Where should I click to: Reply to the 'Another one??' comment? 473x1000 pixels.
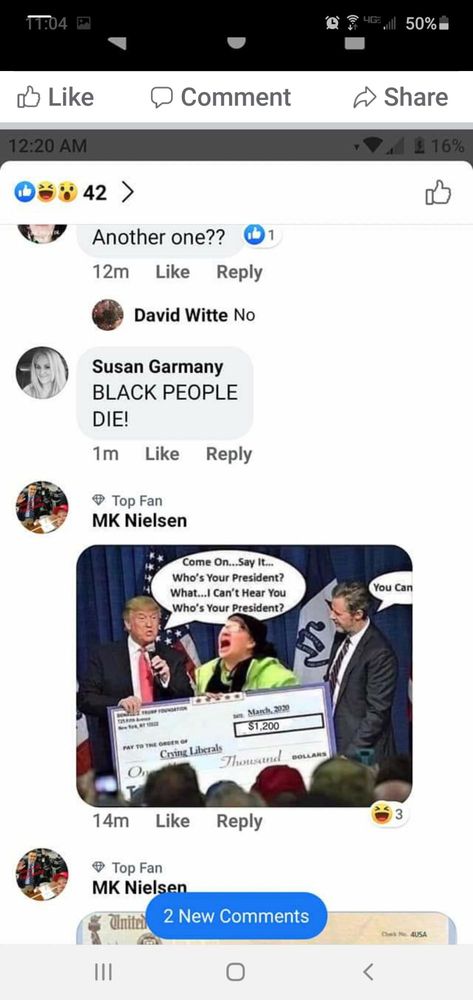[x=239, y=272]
